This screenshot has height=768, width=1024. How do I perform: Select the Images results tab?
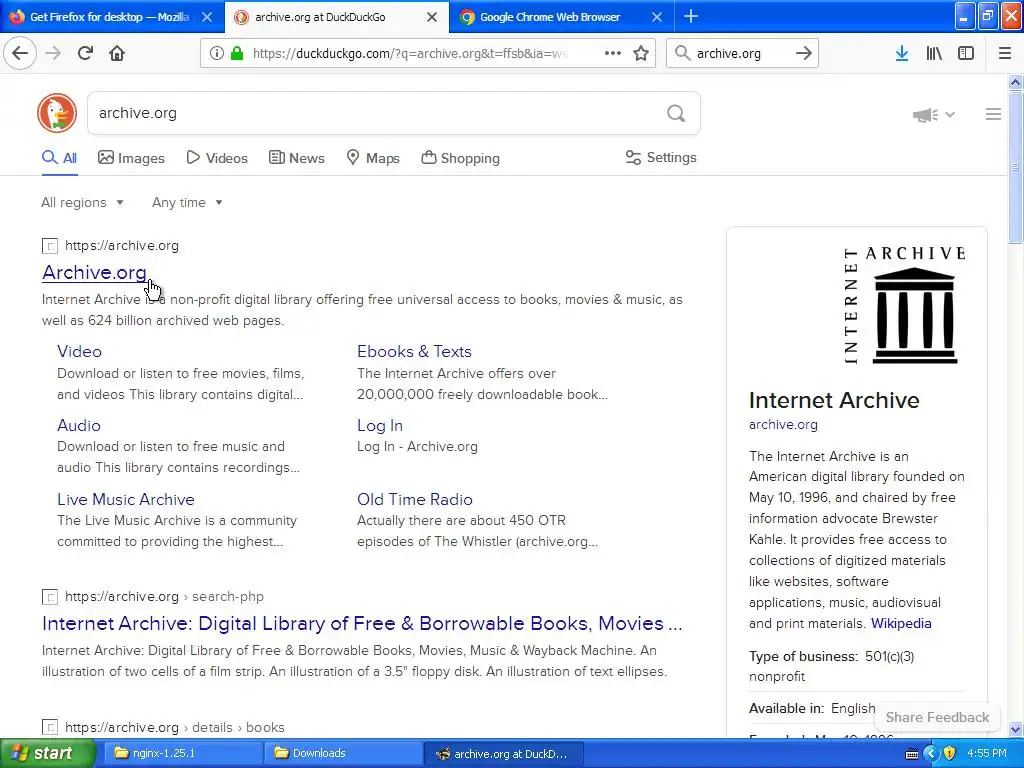tap(131, 158)
